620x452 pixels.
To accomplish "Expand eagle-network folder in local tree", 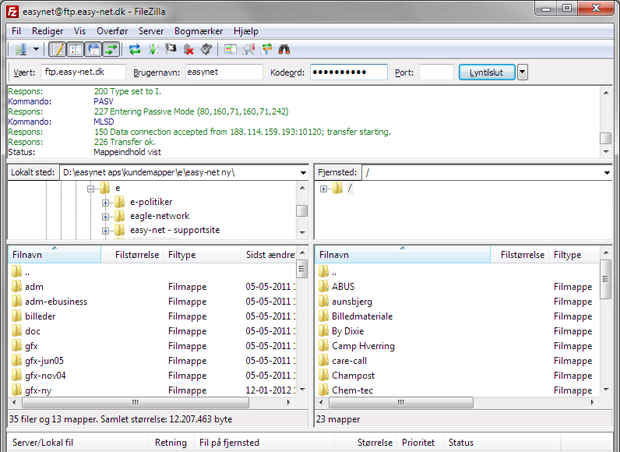I will 105,217.
